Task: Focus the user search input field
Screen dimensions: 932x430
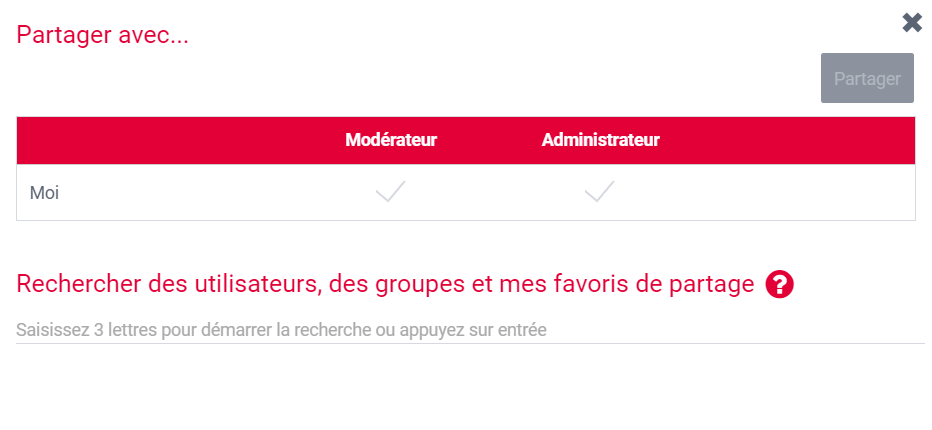Action: (470, 329)
